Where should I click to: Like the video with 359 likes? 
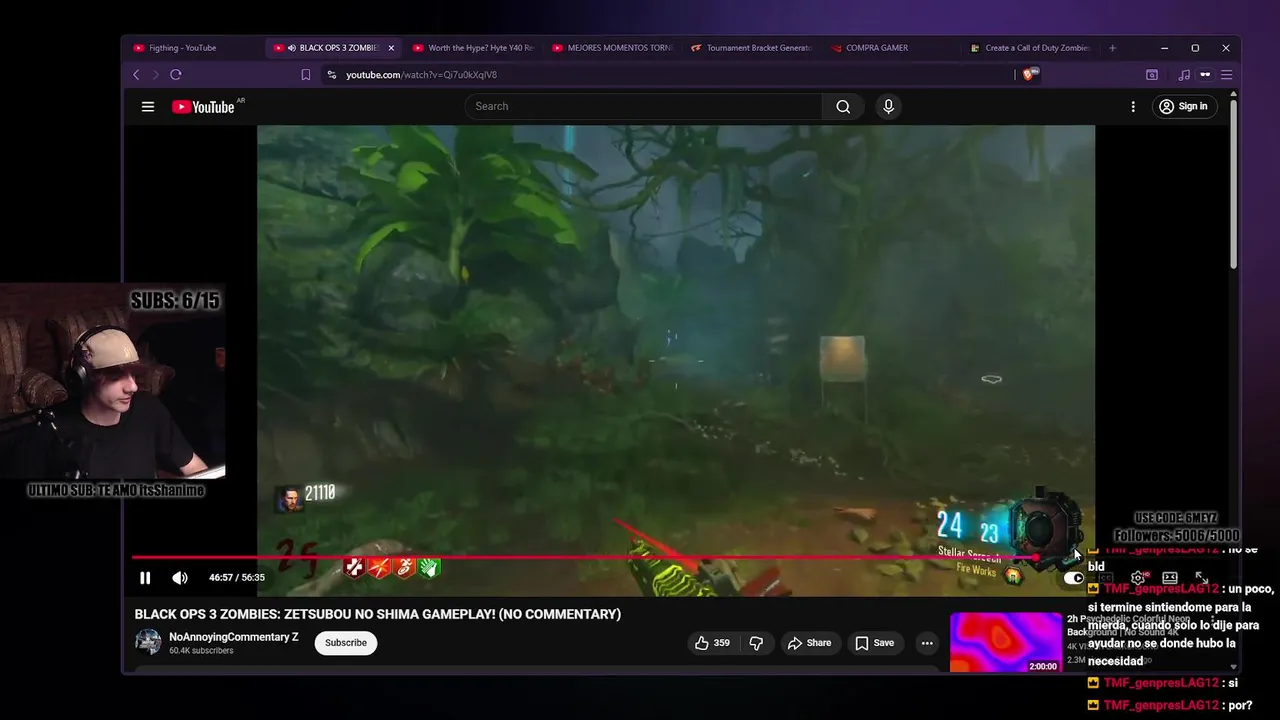click(x=713, y=643)
